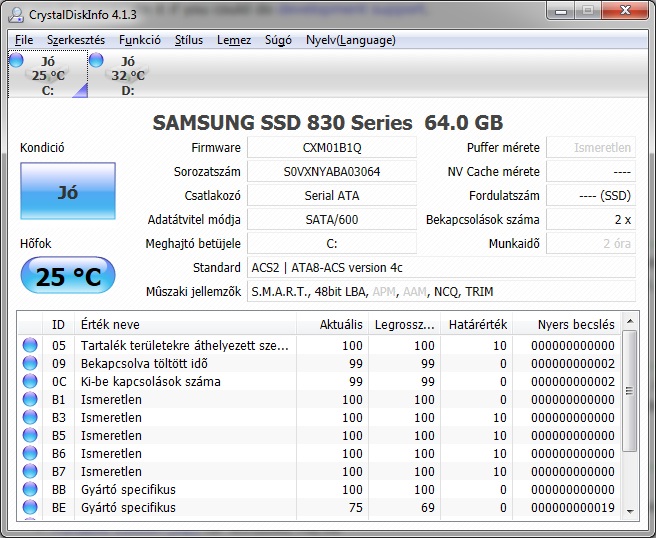Image resolution: width=656 pixels, height=538 pixels.
Task: Click the status orb of attribute B1
Action: [x=30, y=399]
